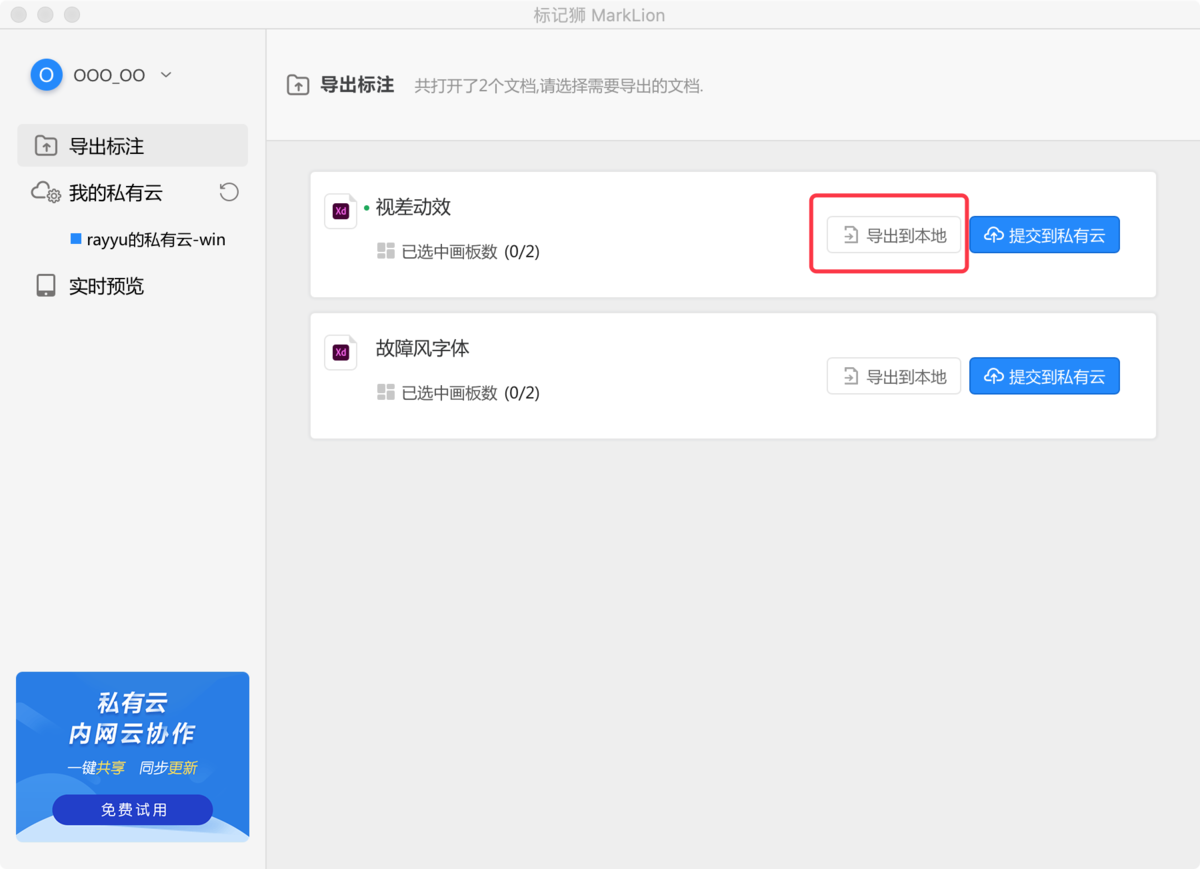Click artboard grid icon under 视差动效
The image size is (1200, 869).
[x=386, y=251]
